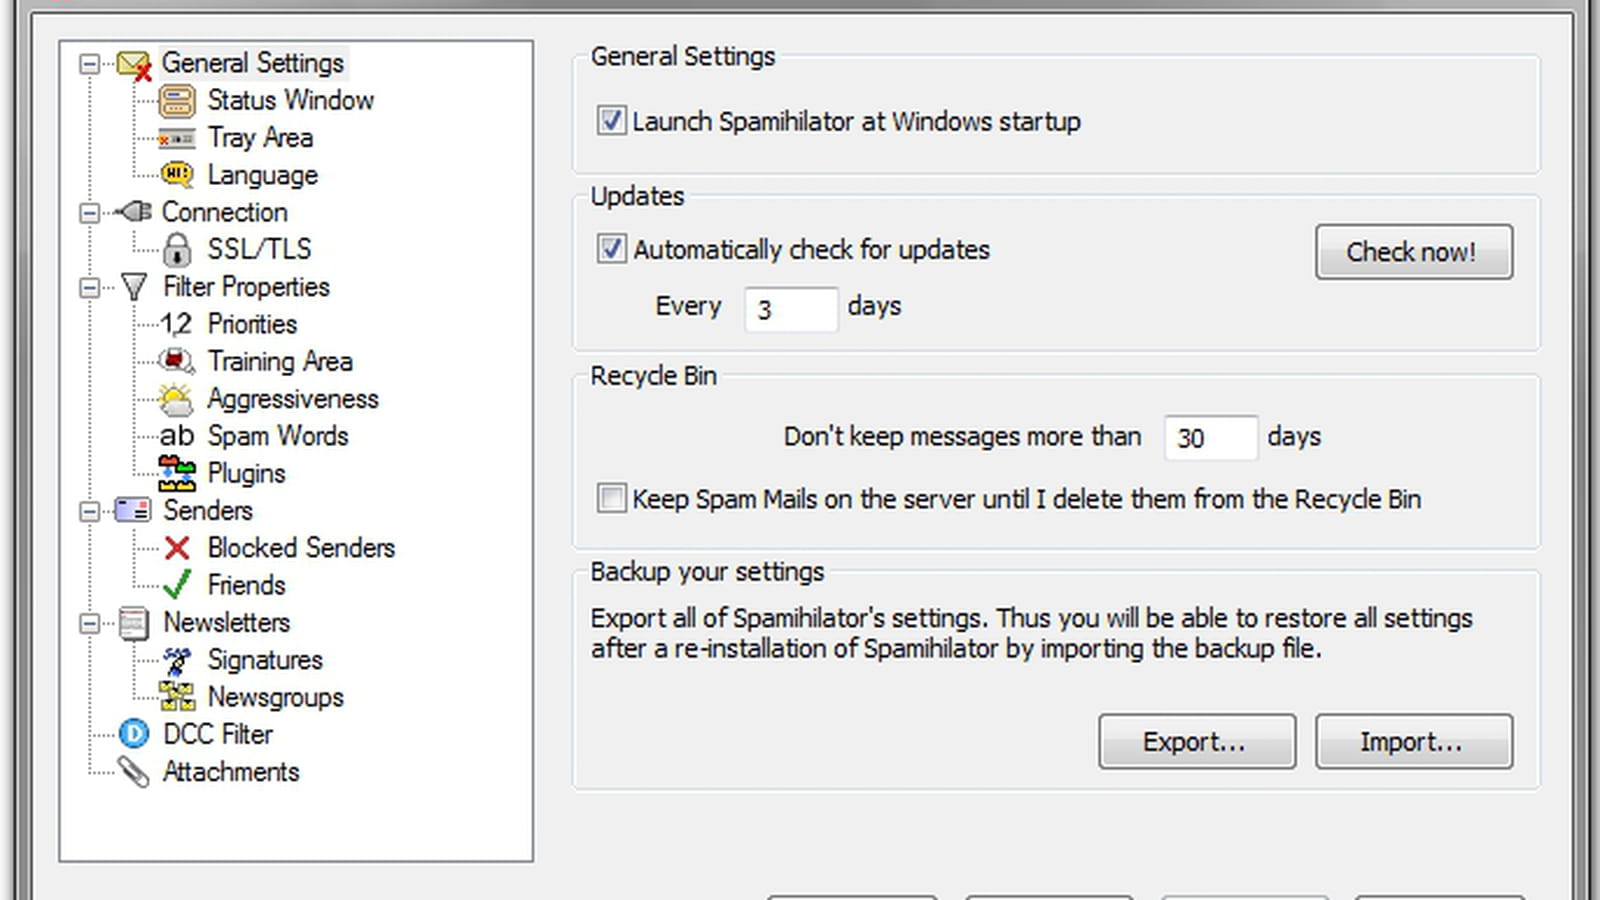This screenshot has height=900, width=1600.
Task: Collapse the Filter Properties tree node
Action: click(x=90, y=288)
